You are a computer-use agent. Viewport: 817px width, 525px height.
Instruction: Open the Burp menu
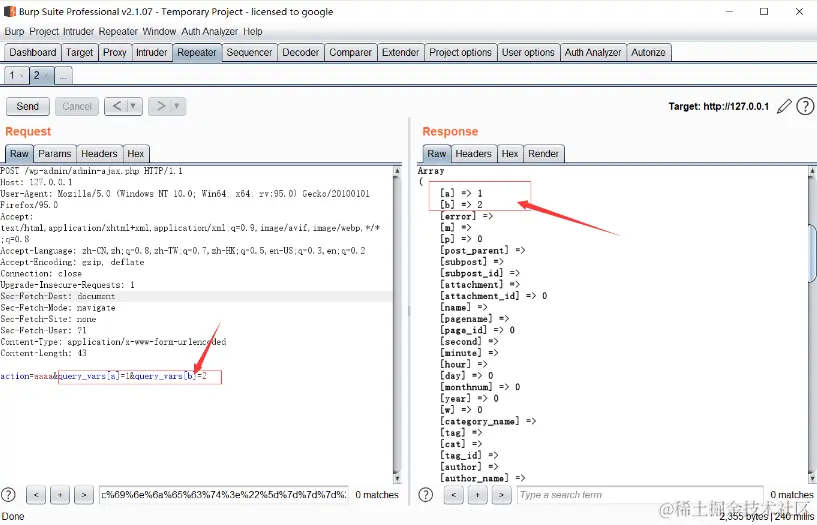[15, 31]
